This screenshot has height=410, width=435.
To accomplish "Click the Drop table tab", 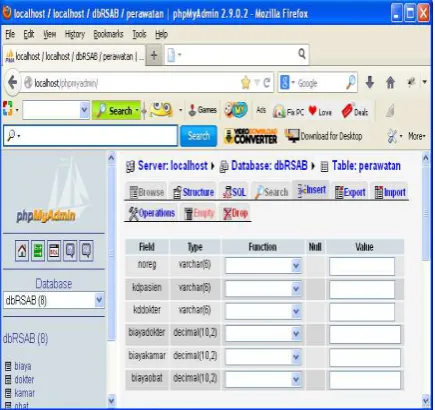I will pyautogui.click(x=235, y=213).
